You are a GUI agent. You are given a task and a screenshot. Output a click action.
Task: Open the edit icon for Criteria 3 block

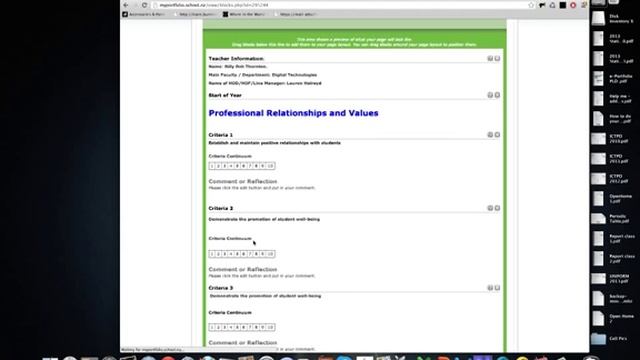[490, 288]
